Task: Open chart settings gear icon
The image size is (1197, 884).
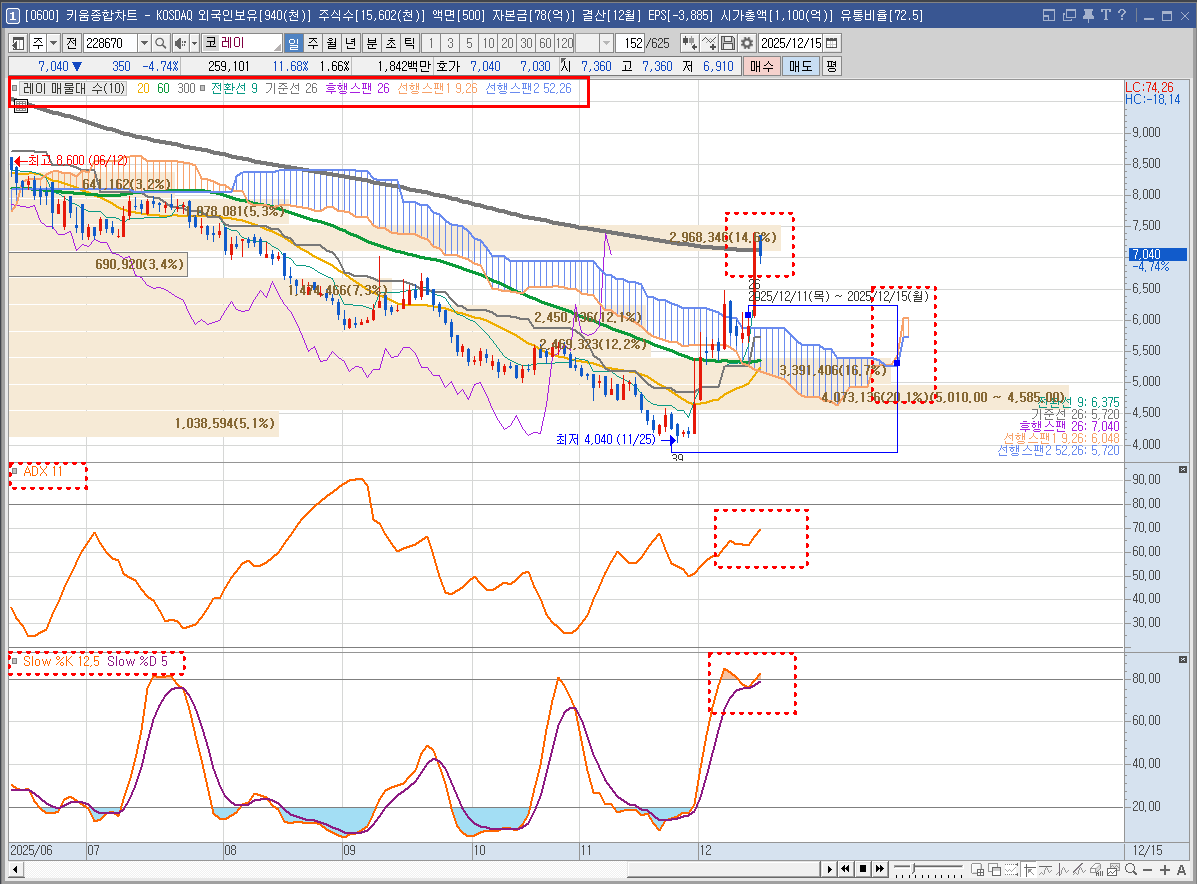Action: pyautogui.click(x=747, y=44)
